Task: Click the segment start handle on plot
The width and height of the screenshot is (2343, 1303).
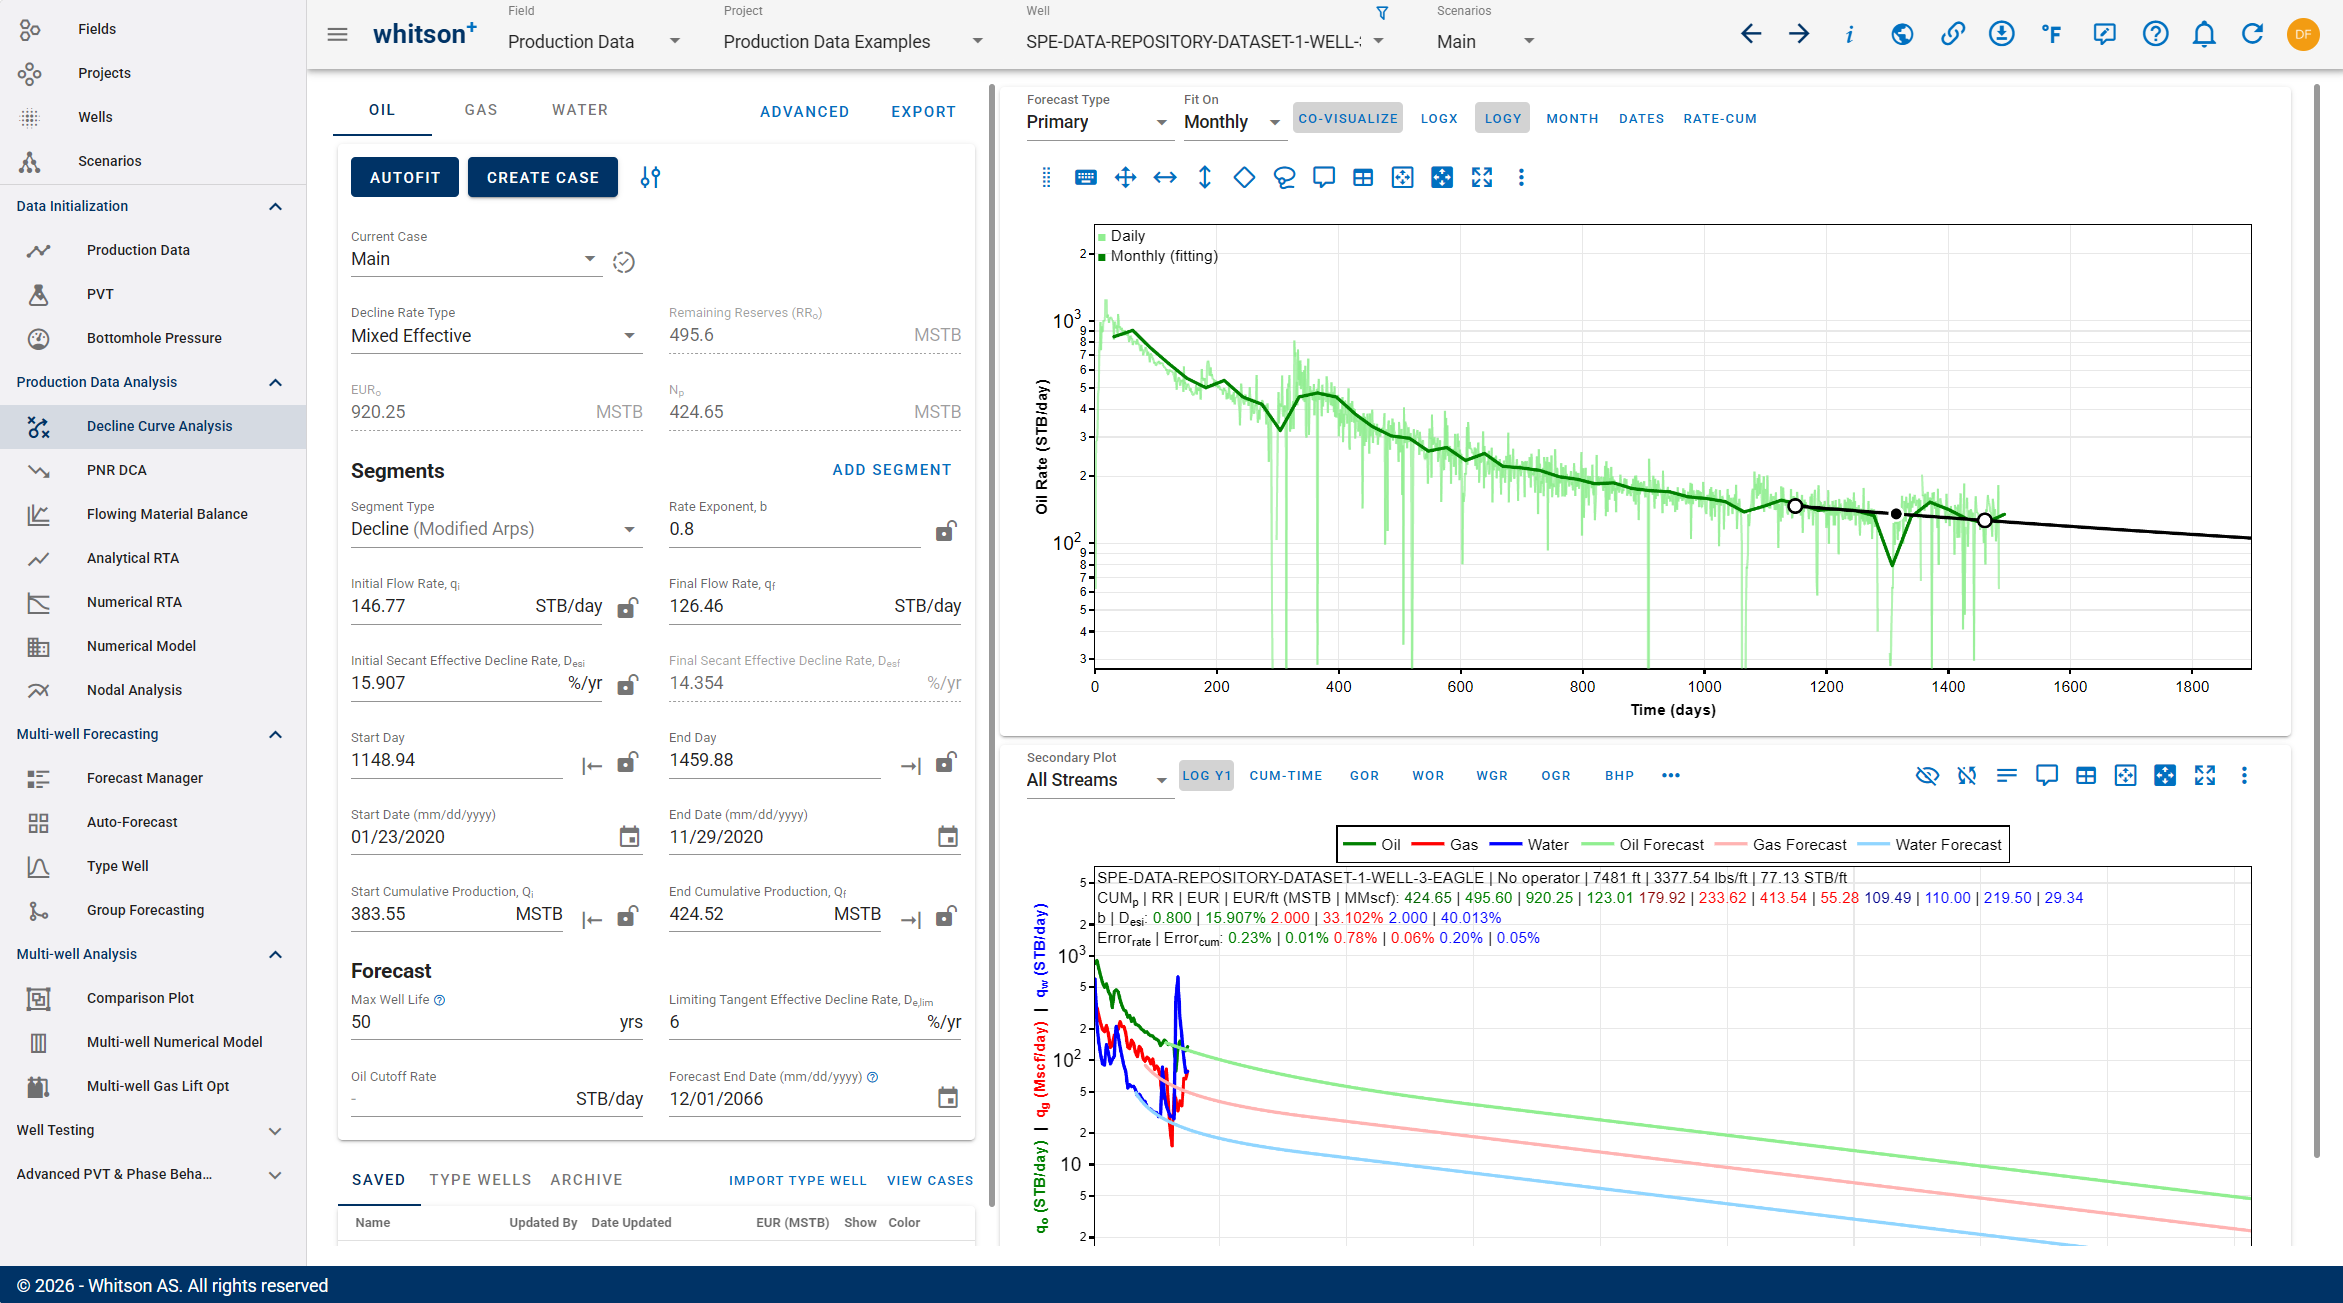Action: [x=1795, y=506]
